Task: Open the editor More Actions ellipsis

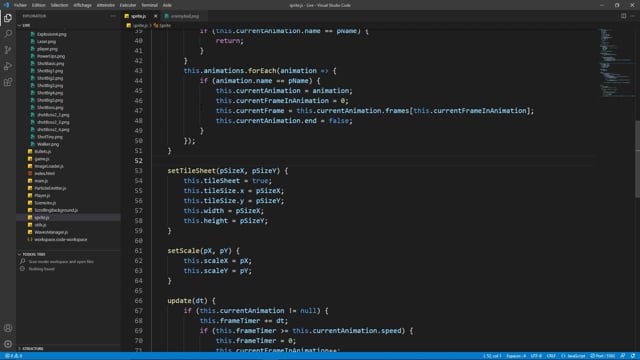Action: (633, 16)
